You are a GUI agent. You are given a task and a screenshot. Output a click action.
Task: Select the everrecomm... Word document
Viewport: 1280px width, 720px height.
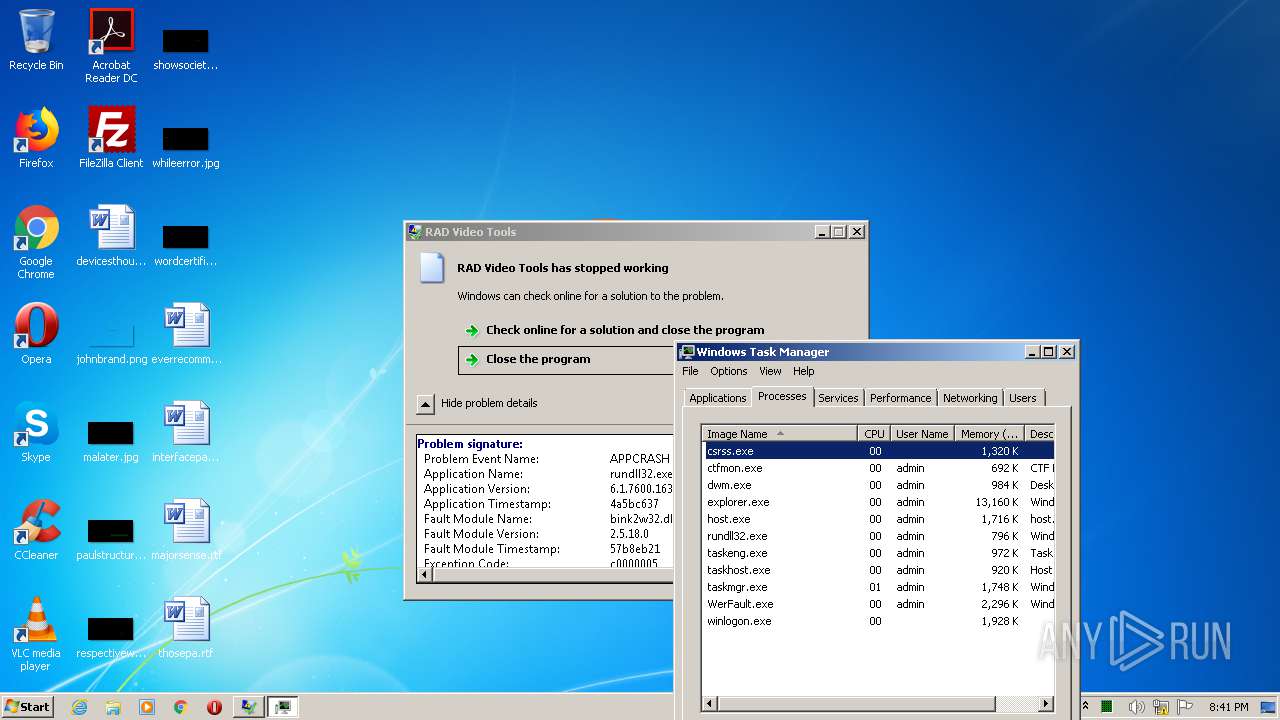point(186,334)
